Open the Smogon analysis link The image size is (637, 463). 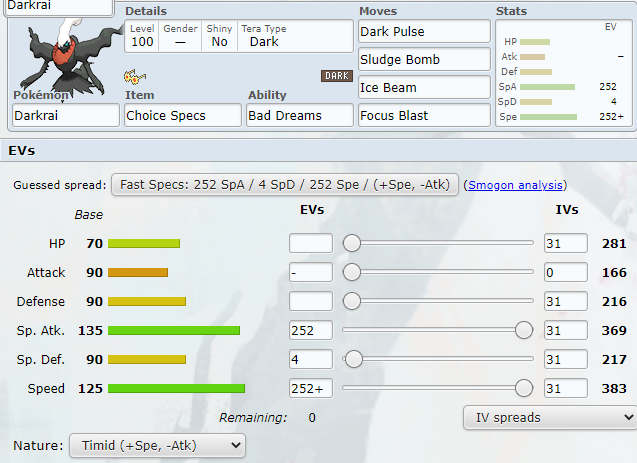[515, 185]
